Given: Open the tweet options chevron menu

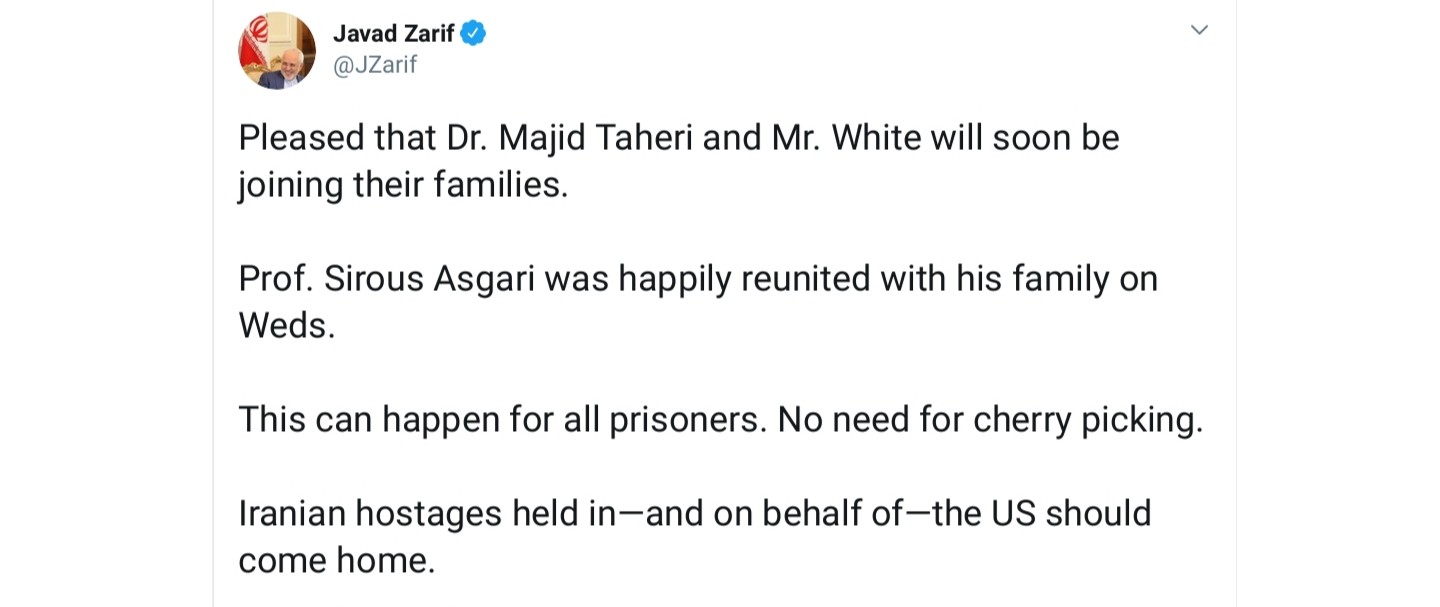Looking at the screenshot, I should coord(1199,30).
